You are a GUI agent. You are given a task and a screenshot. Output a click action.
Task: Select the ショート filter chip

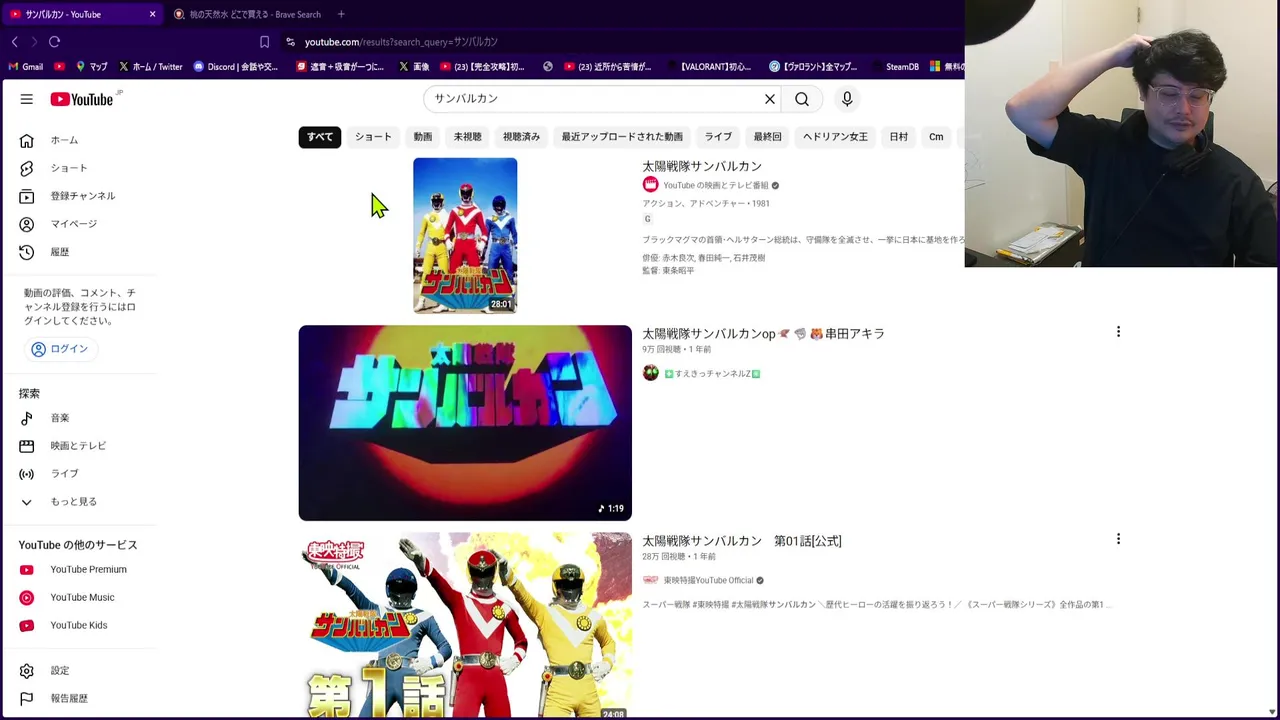pyautogui.click(x=373, y=137)
